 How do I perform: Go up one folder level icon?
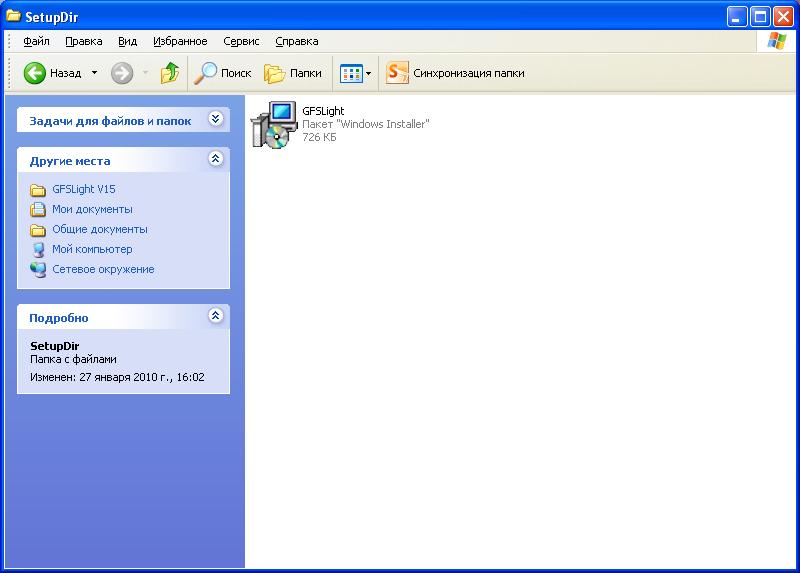coord(170,73)
